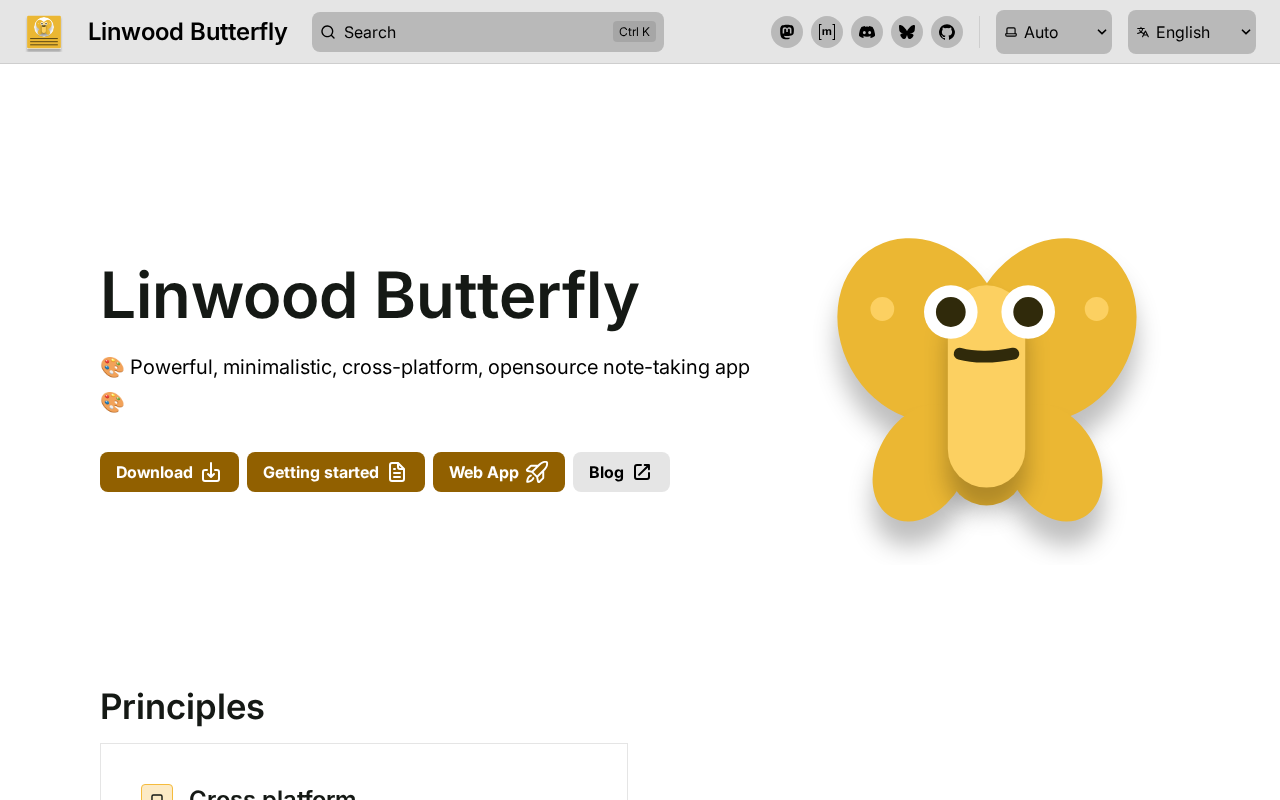Screen dimensions: 1280x800
Task: Click the download arrow icon on Download
Action: [x=211, y=472]
